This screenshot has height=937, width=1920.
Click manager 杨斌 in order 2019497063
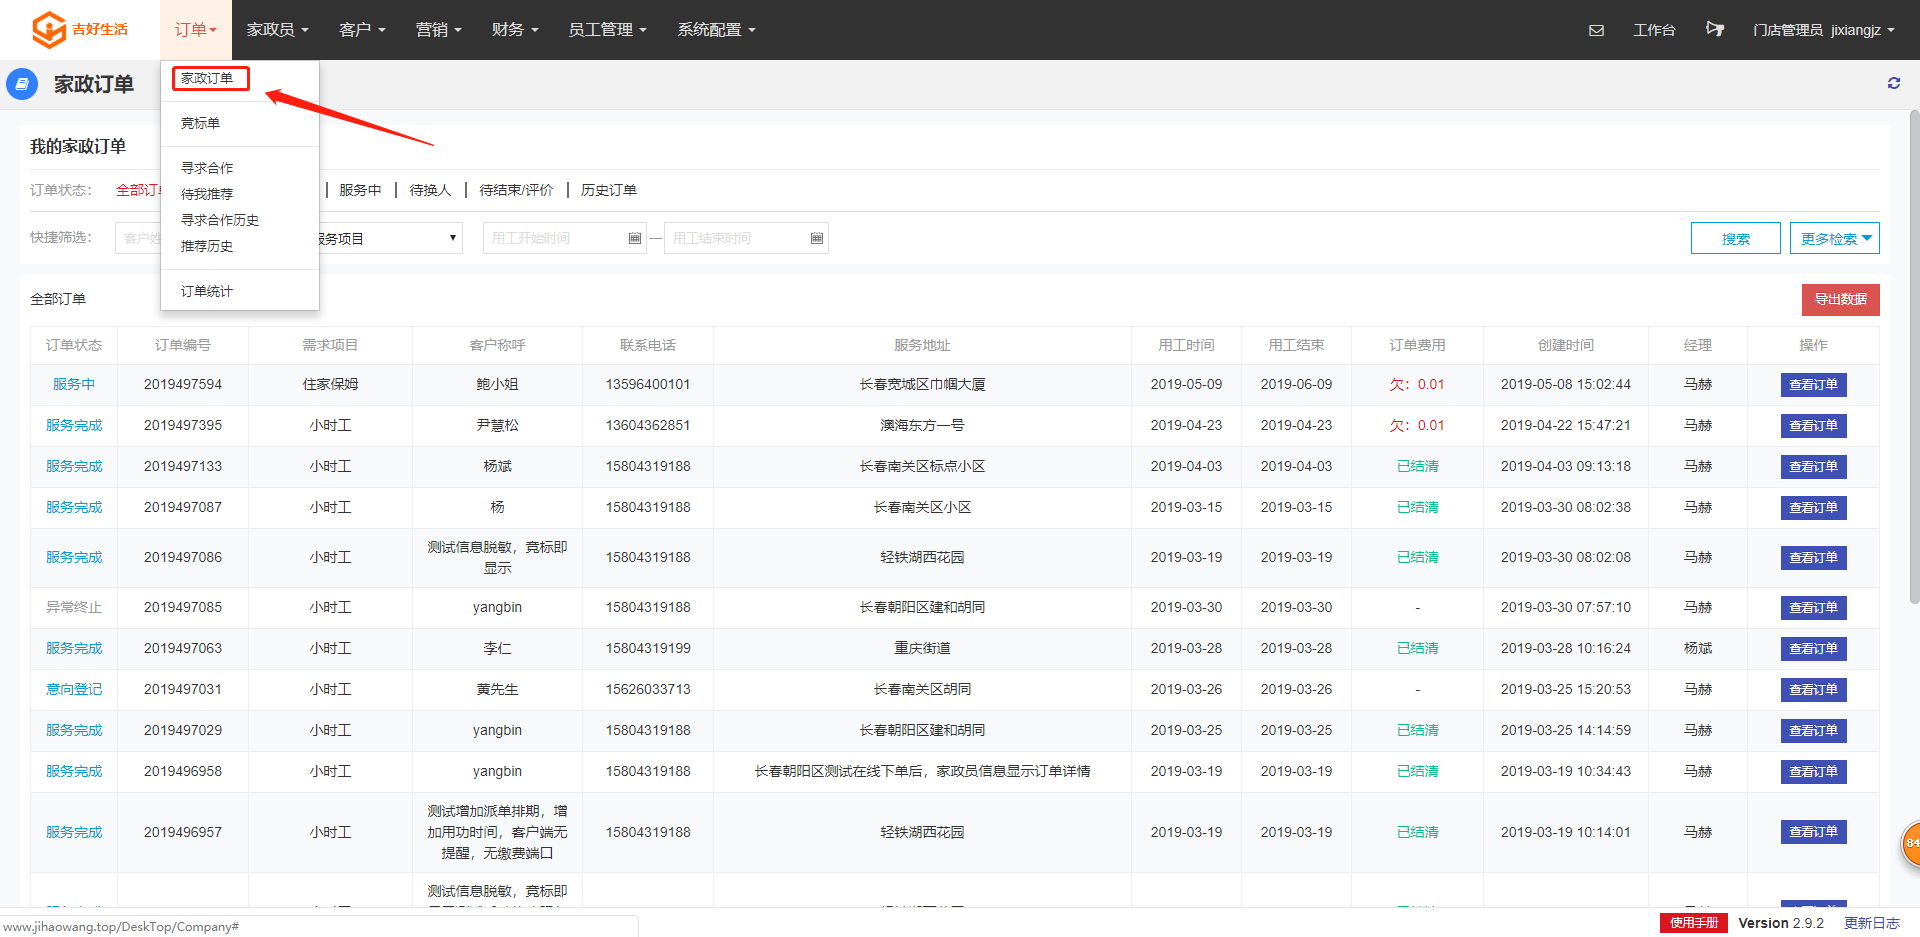[x=1698, y=648]
